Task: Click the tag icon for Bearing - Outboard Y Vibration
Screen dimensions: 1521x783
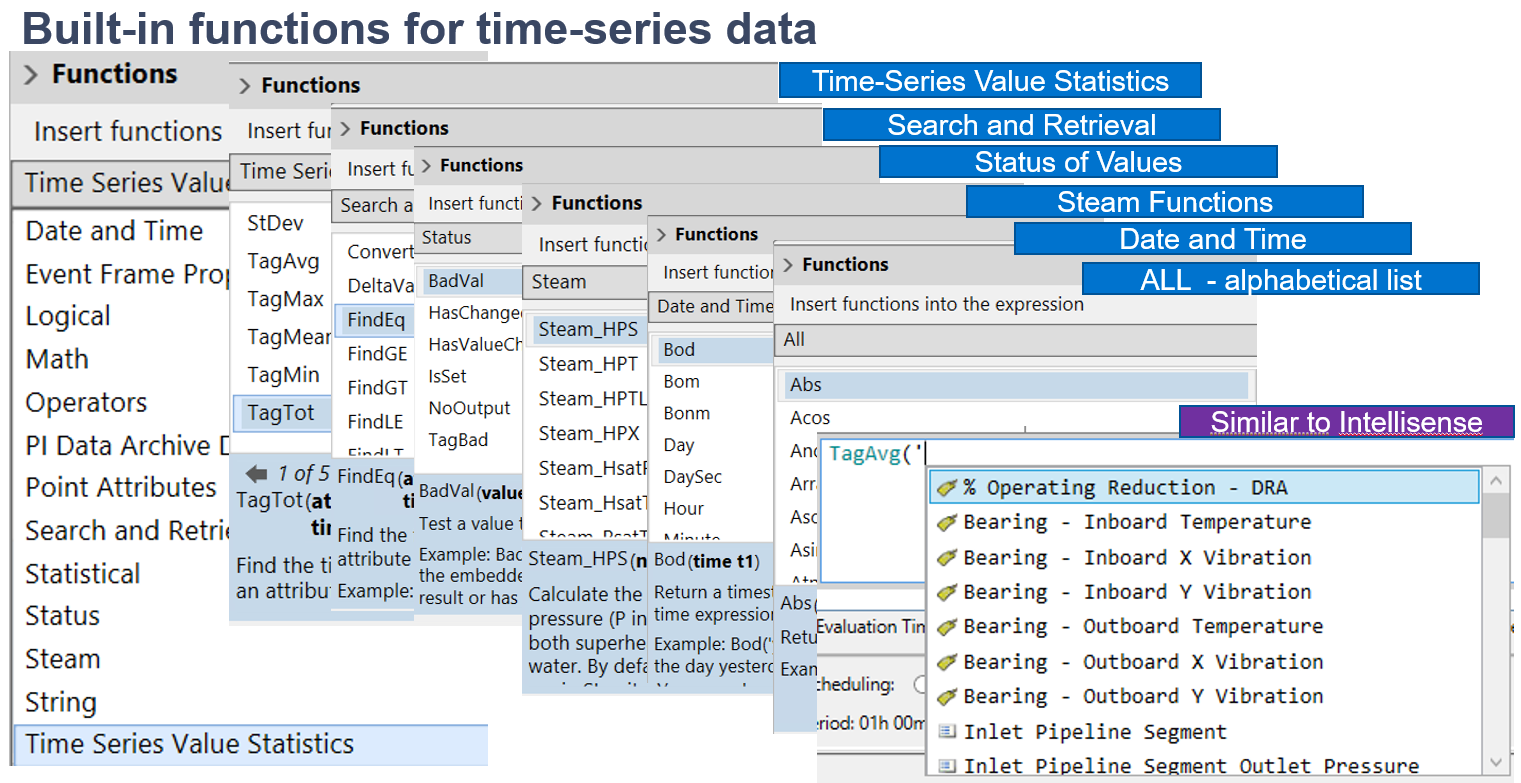Action: click(x=946, y=697)
